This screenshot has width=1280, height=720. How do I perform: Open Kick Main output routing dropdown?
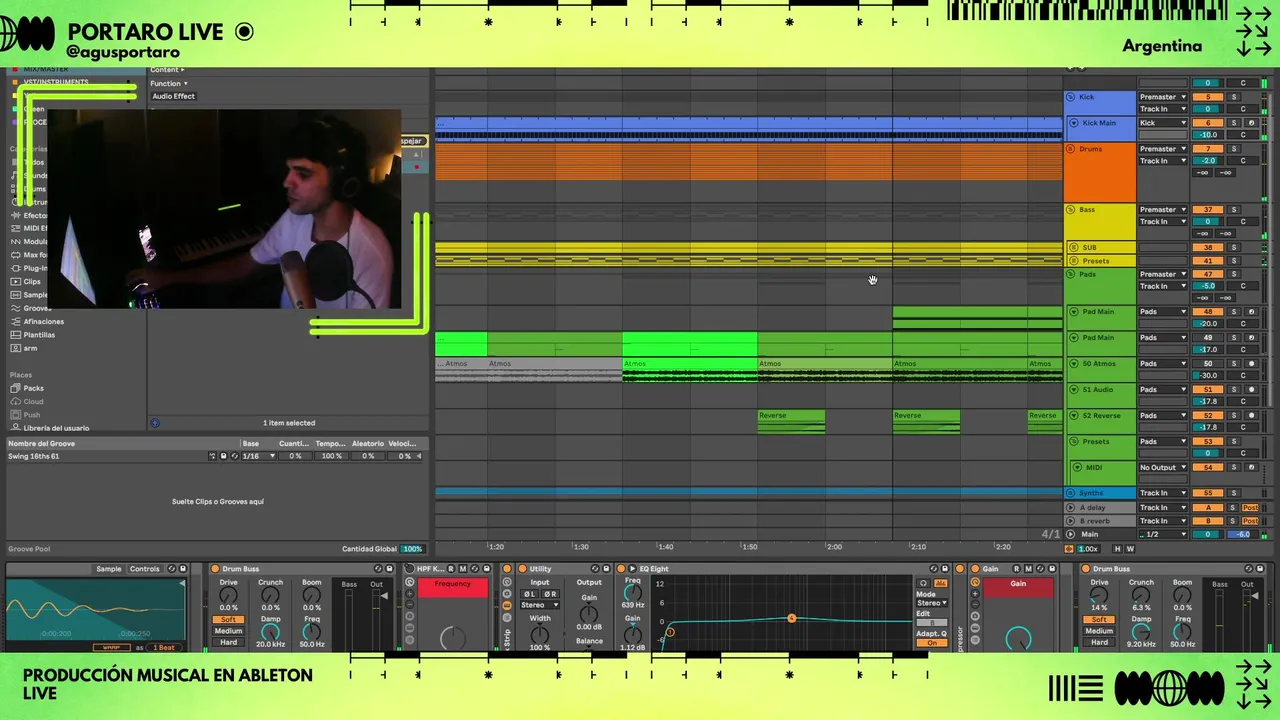(1163, 123)
